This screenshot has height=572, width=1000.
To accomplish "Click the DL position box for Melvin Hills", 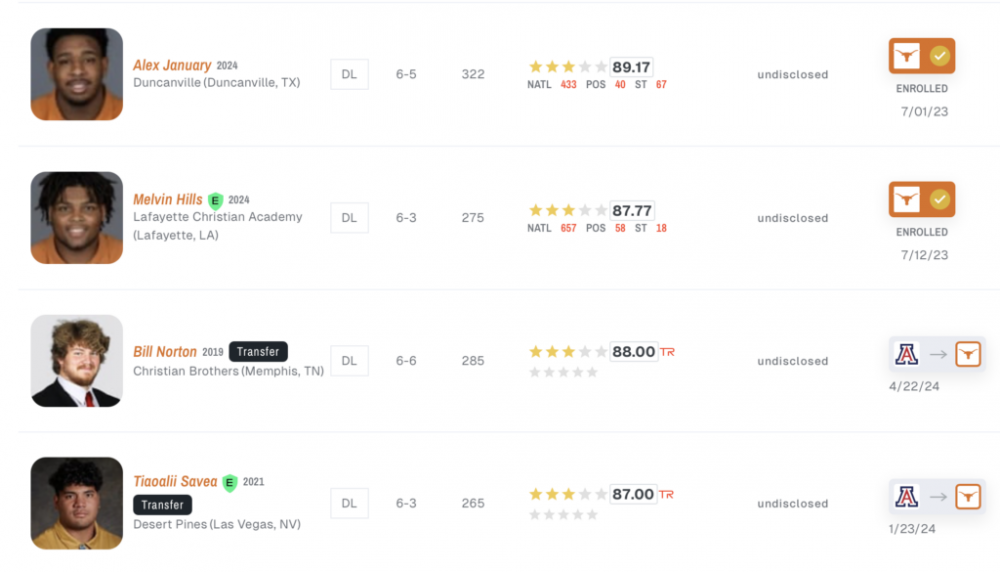I will [x=349, y=218].
